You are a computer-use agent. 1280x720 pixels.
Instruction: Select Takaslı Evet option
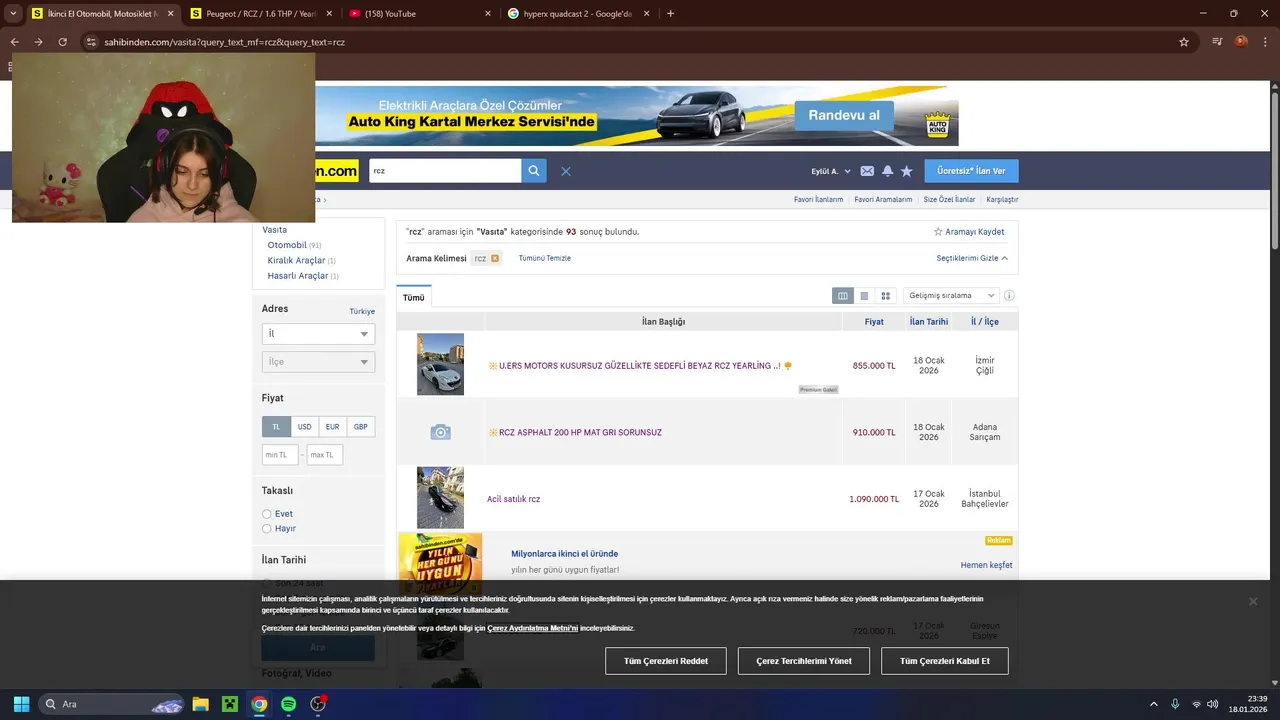tap(267, 514)
